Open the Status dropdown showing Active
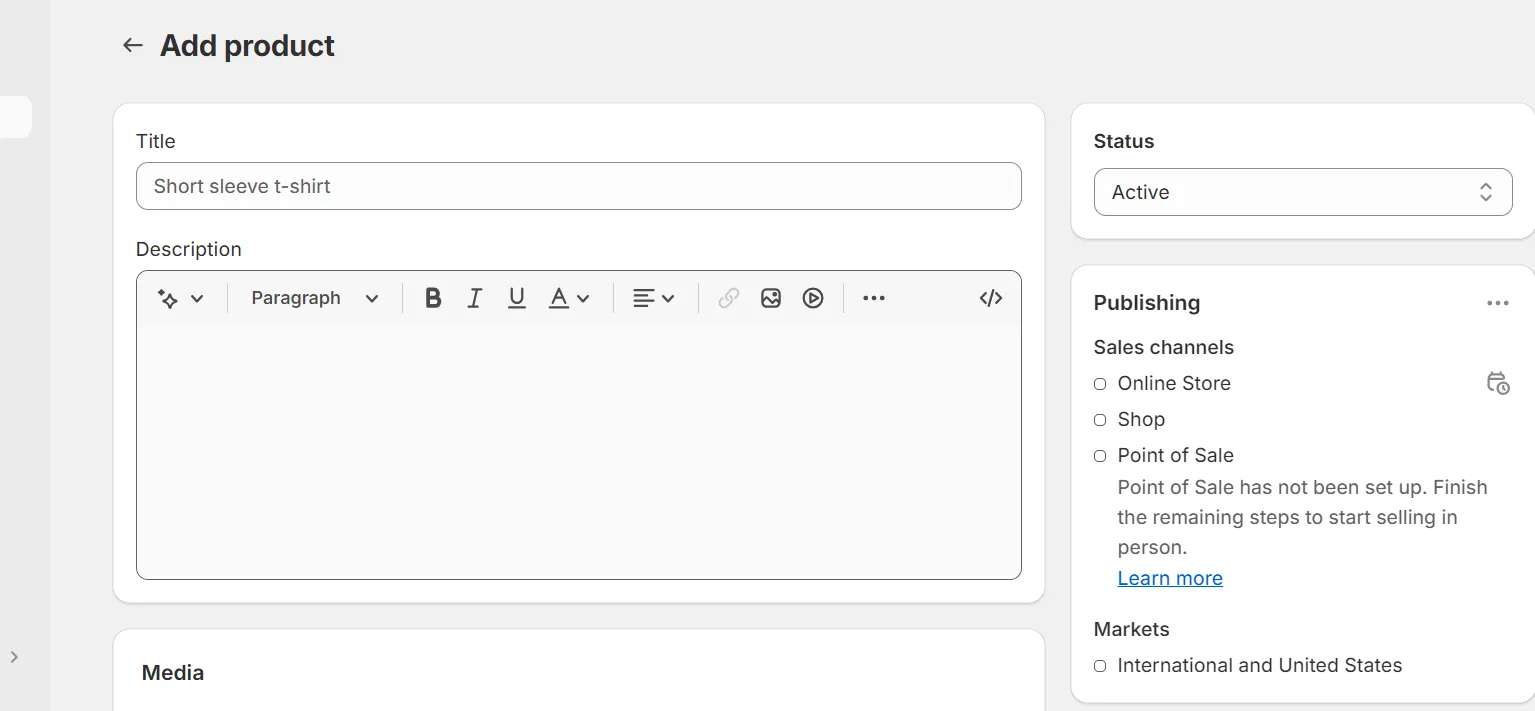This screenshot has height=711, width=1535. pos(1303,192)
